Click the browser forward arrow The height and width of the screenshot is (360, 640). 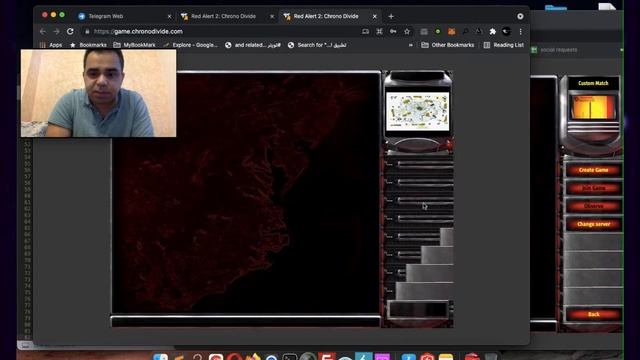point(56,31)
